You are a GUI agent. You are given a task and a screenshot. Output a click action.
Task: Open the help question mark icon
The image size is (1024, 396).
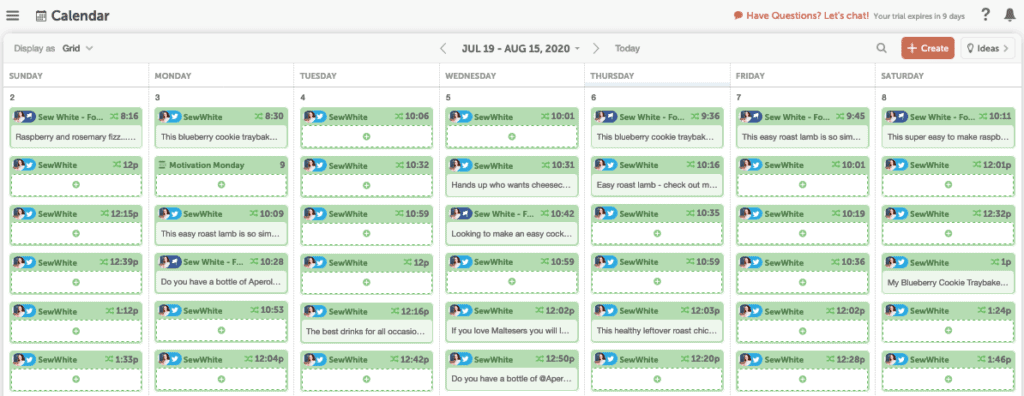(x=986, y=15)
